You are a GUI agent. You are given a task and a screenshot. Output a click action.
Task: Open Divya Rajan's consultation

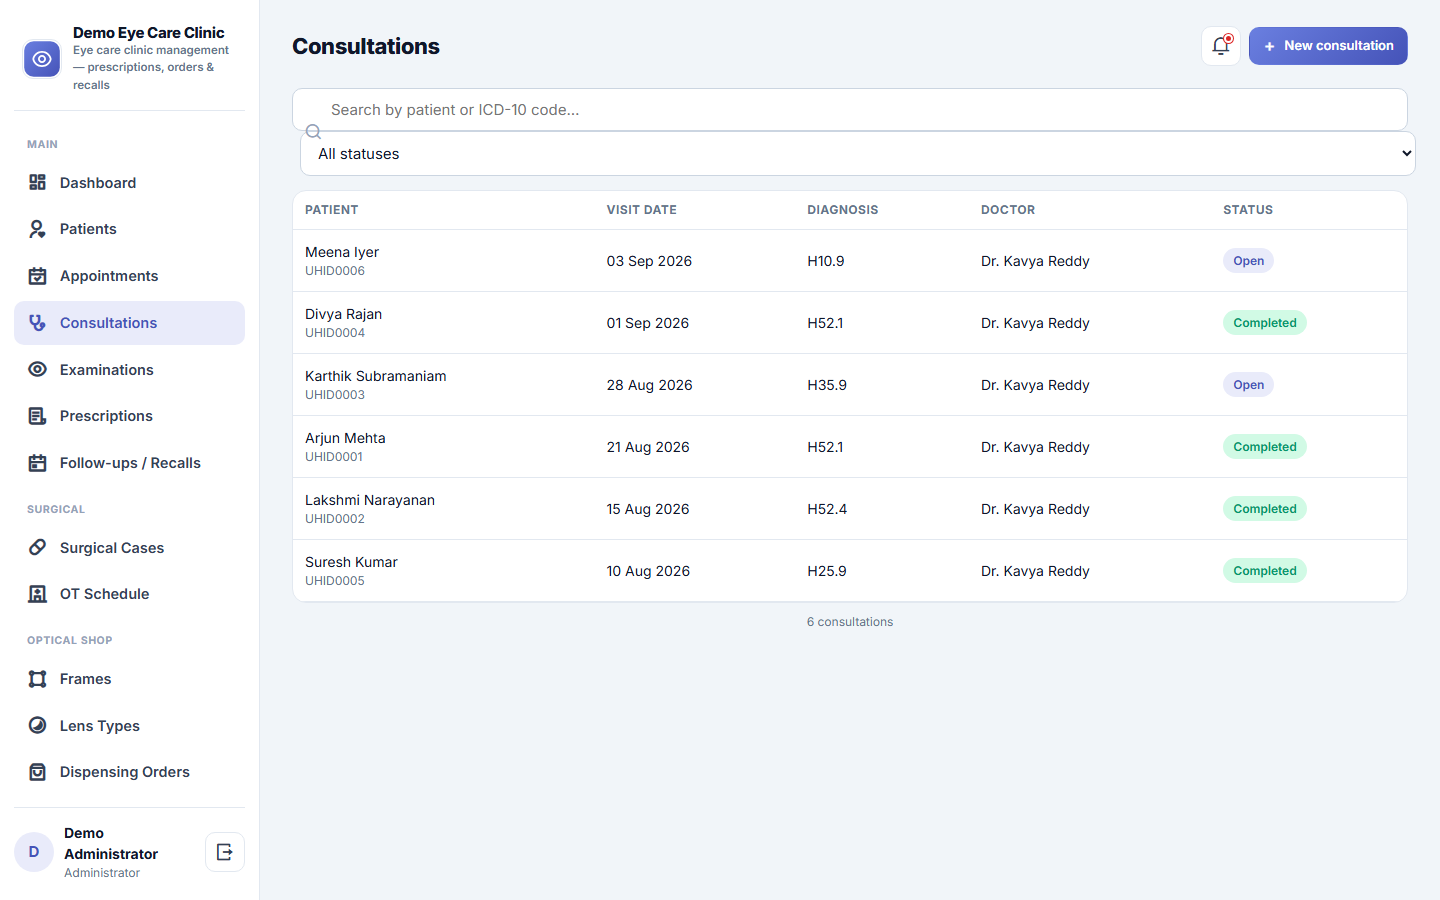(x=850, y=323)
